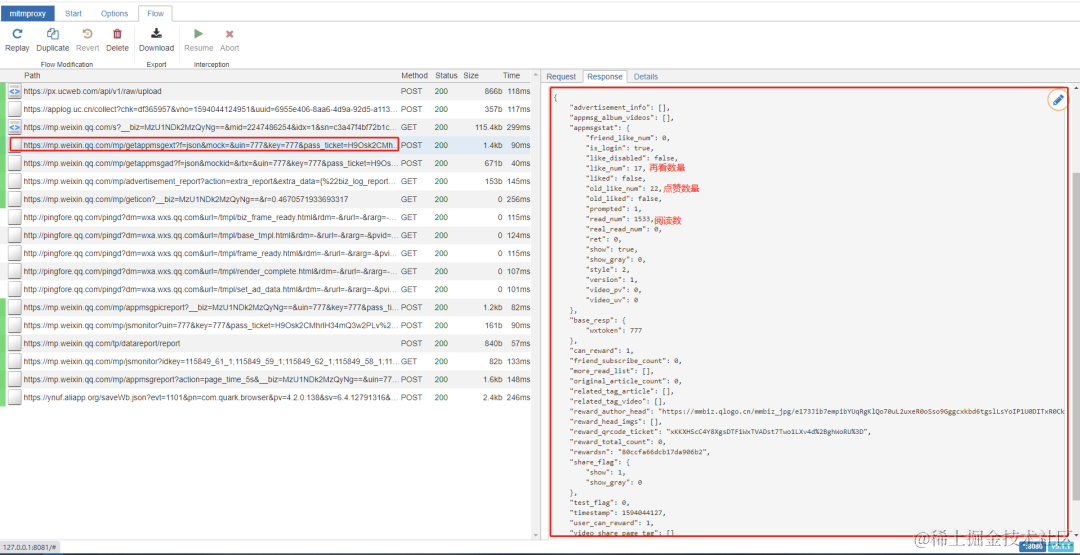Screen dimensions: 1080x555
Task: Click the reward_author_head URL value
Action: pos(862,411)
